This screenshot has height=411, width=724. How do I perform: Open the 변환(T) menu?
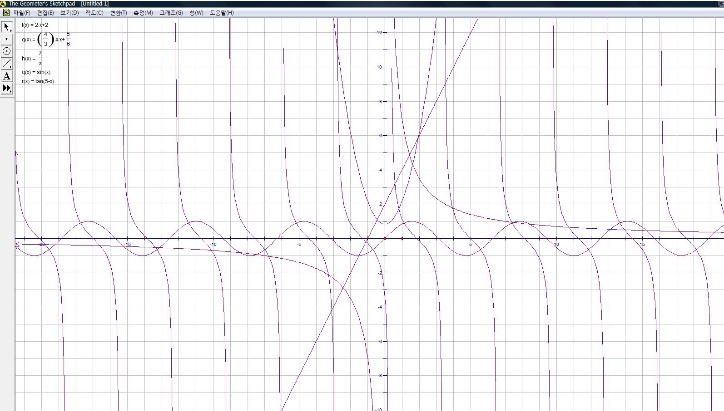click(x=118, y=13)
